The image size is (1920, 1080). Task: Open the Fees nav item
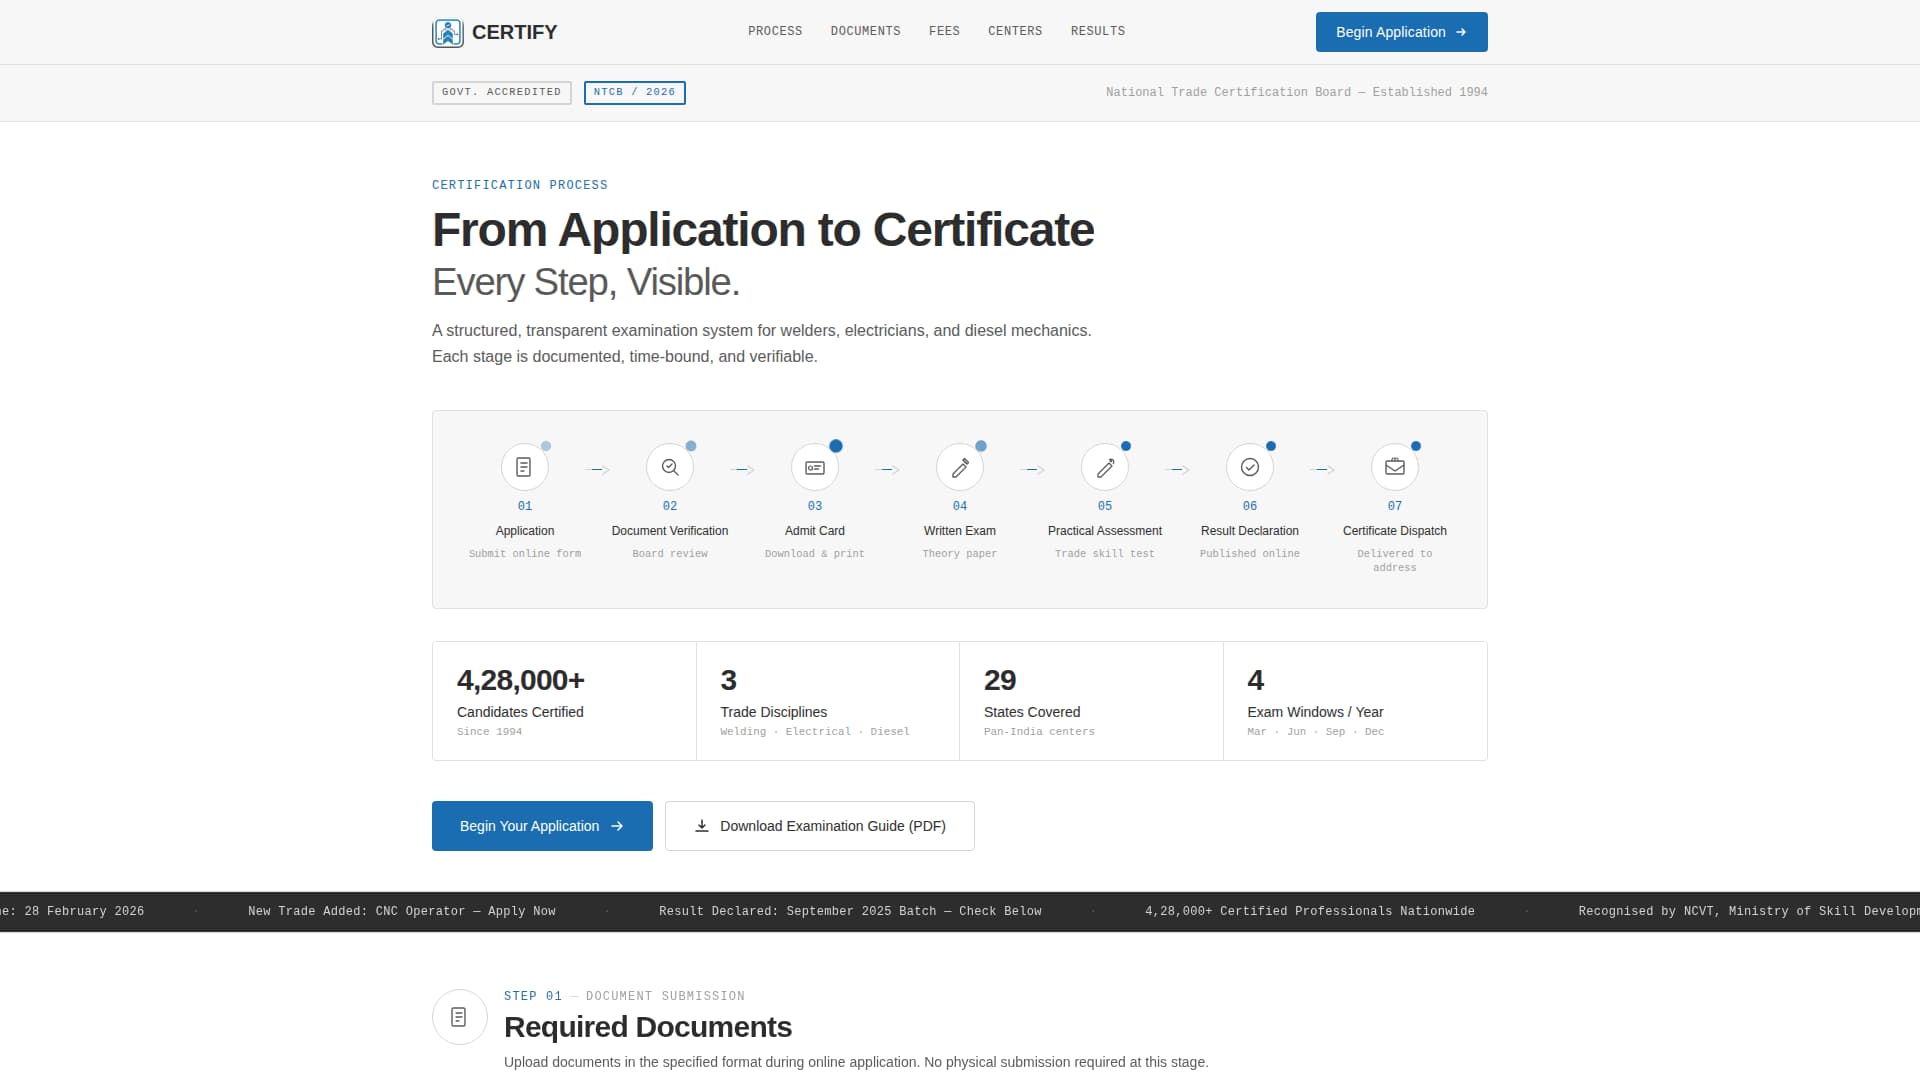pyautogui.click(x=944, y=31)
